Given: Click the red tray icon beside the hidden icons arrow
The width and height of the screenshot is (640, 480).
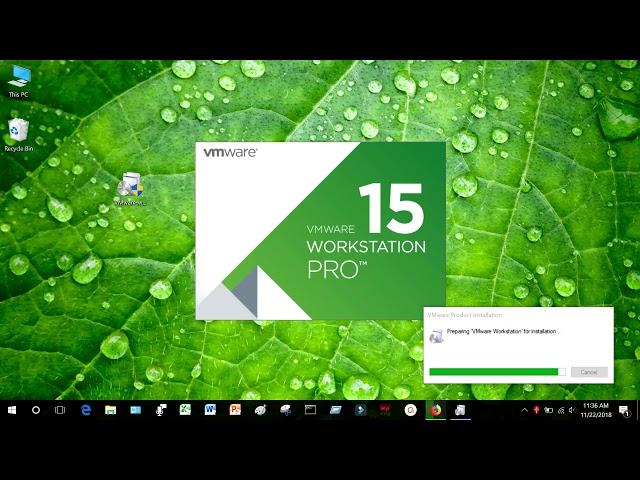Looking at the screenshot, I should coord(536,410).
